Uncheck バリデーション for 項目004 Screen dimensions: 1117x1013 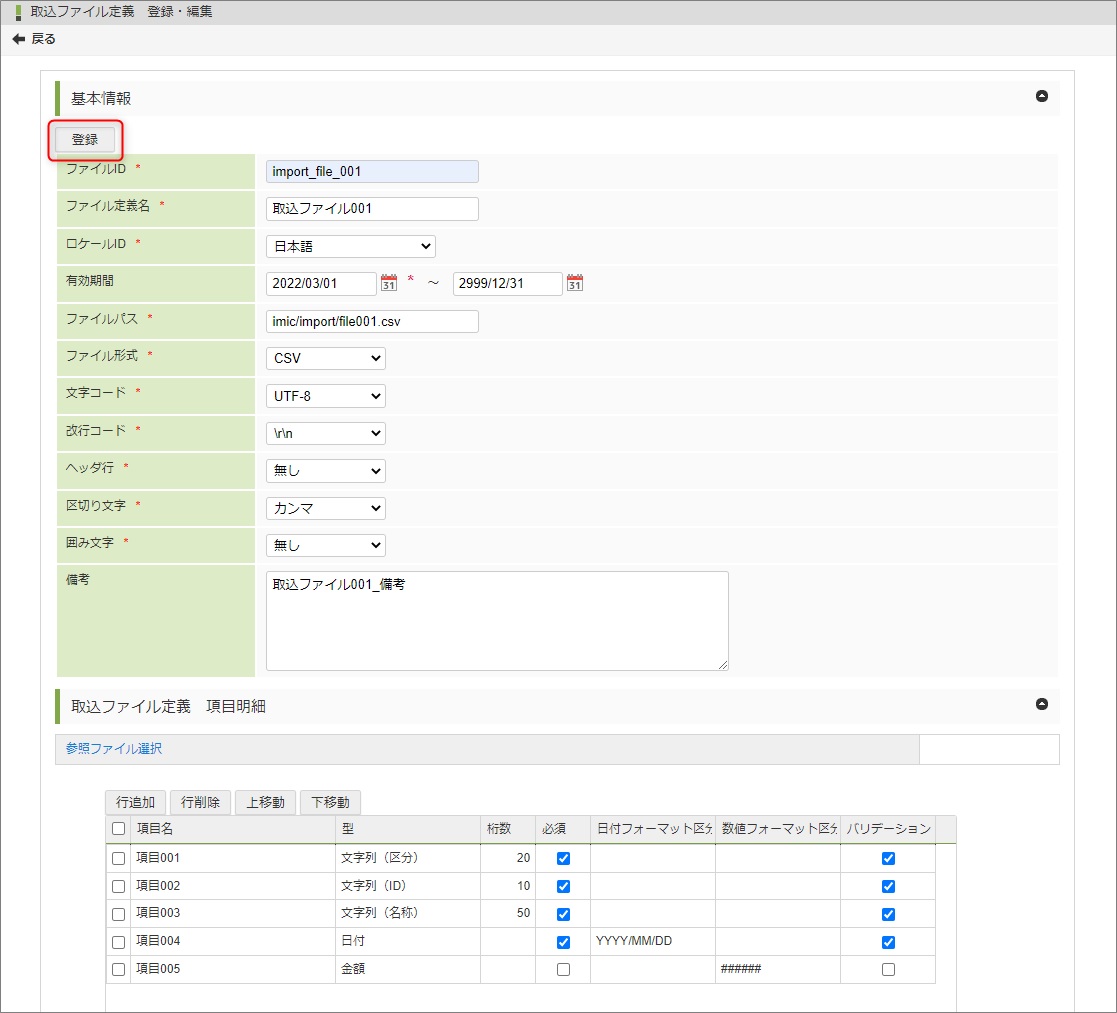[x=888, y=942]
